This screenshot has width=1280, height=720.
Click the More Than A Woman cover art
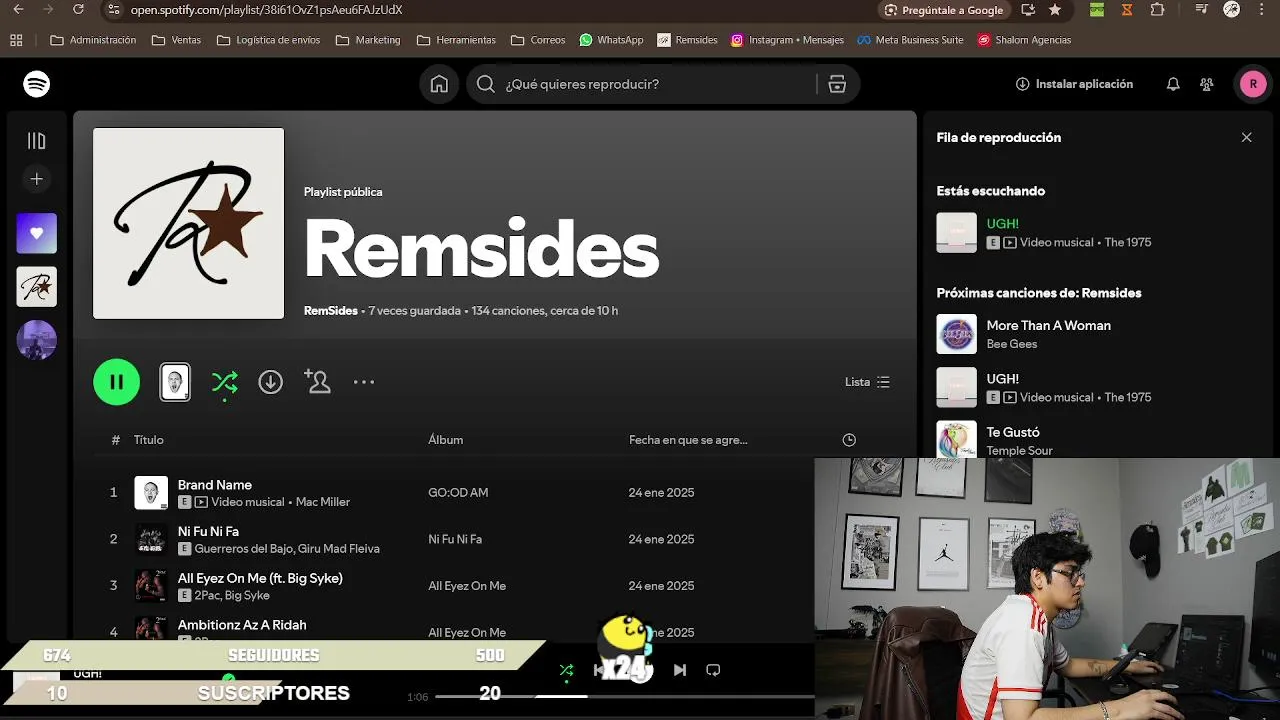(956, 334)
